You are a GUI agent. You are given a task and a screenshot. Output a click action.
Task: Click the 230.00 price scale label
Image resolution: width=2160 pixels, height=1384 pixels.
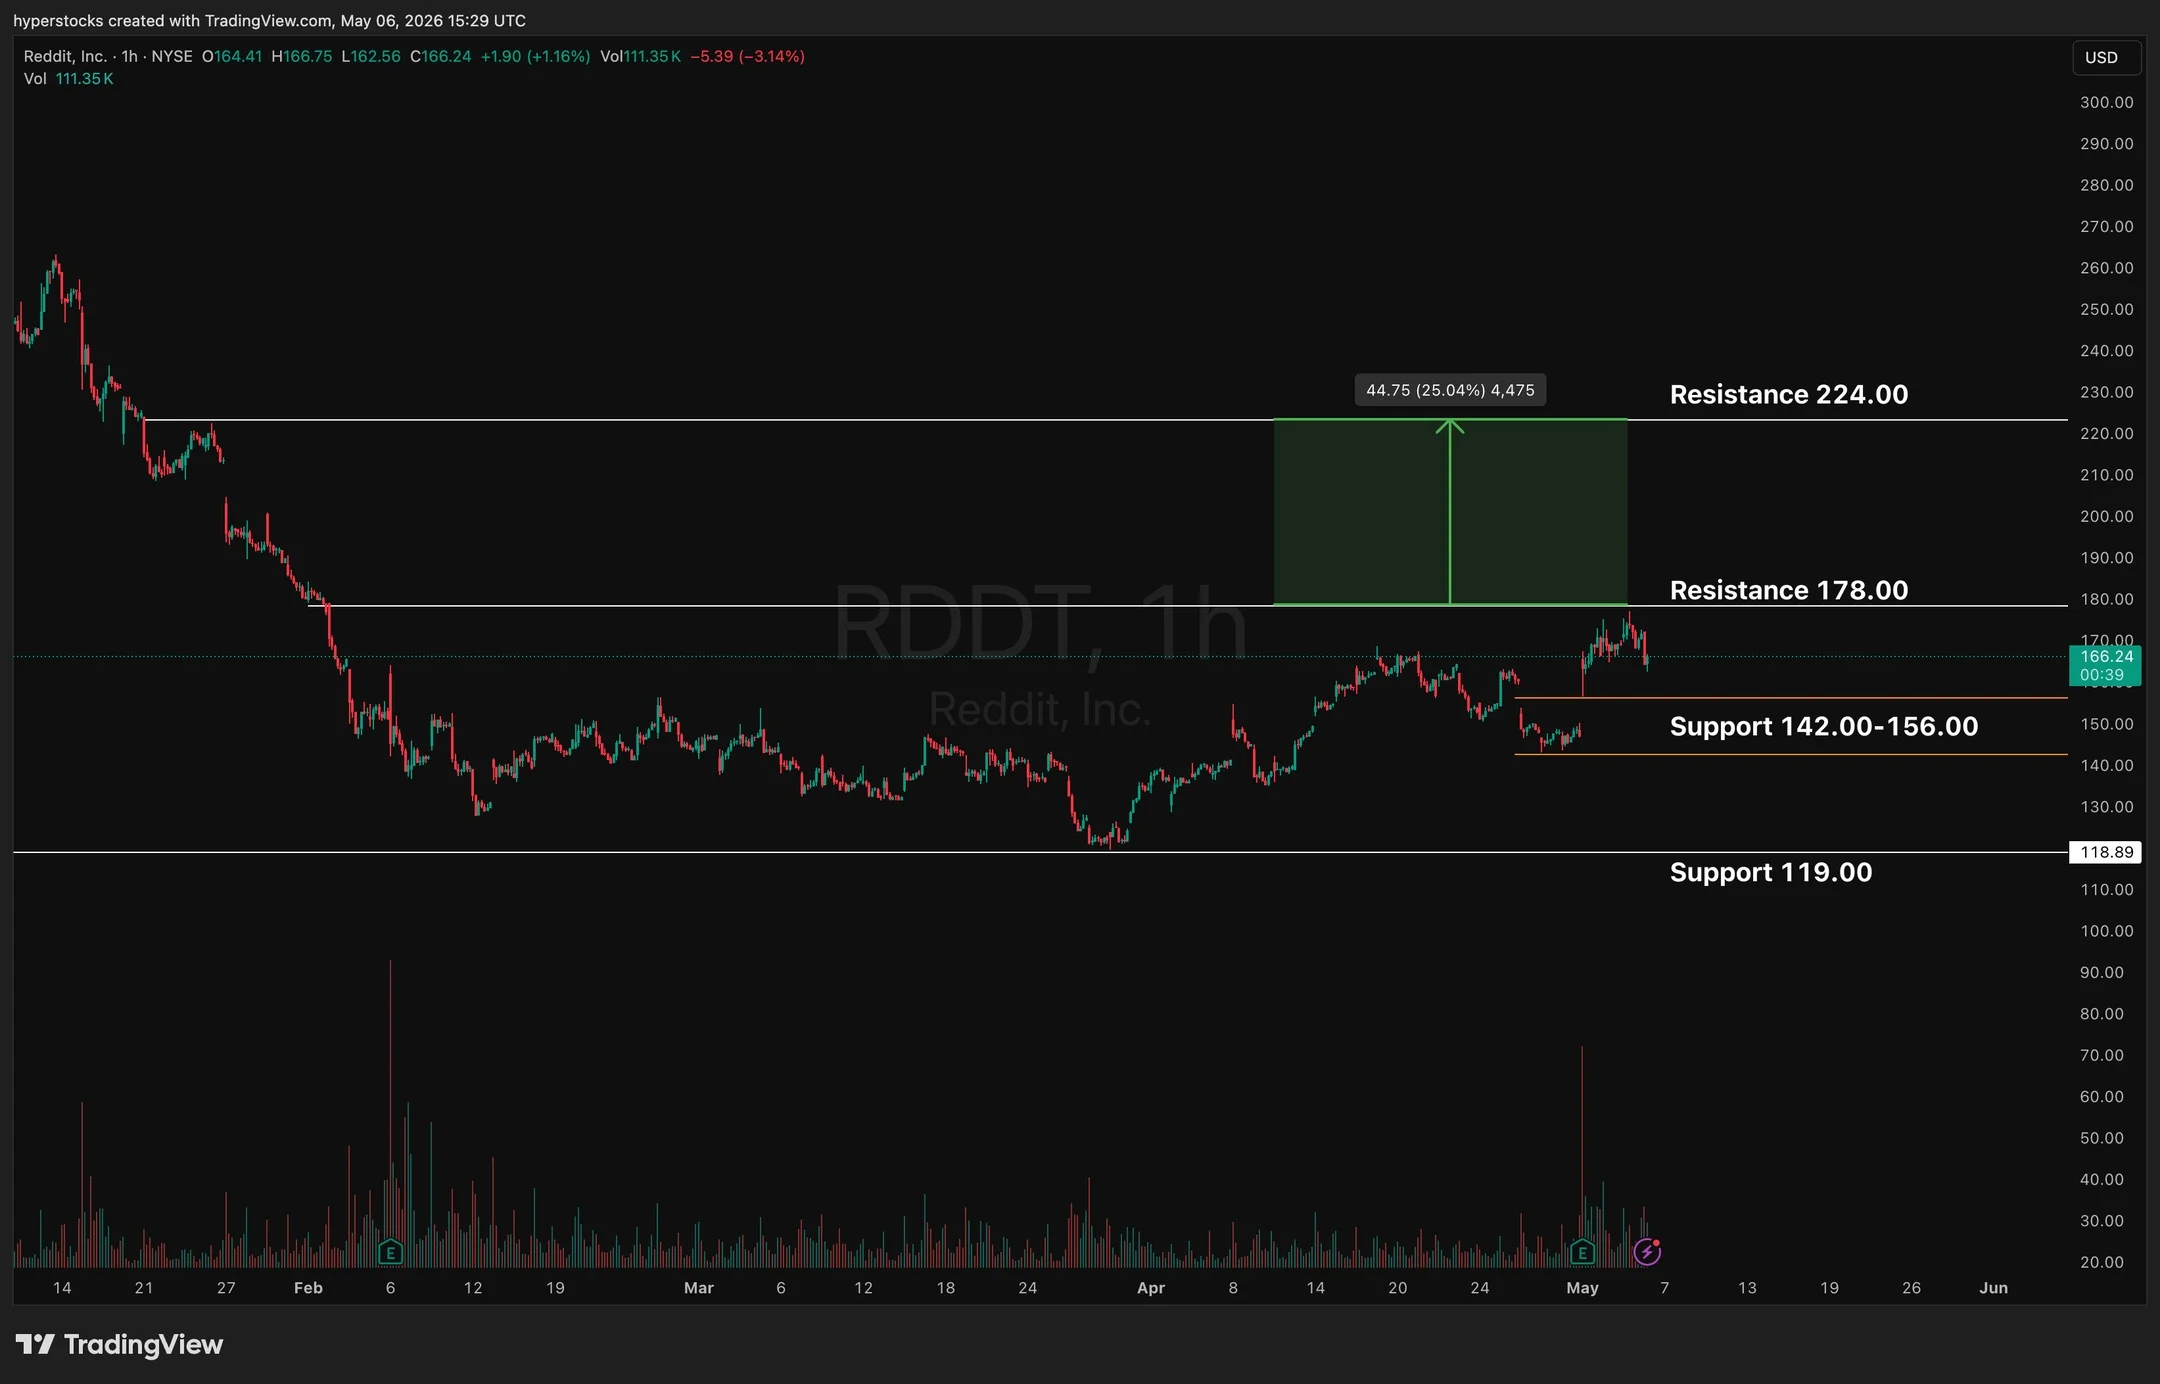tap(2107, 392)
